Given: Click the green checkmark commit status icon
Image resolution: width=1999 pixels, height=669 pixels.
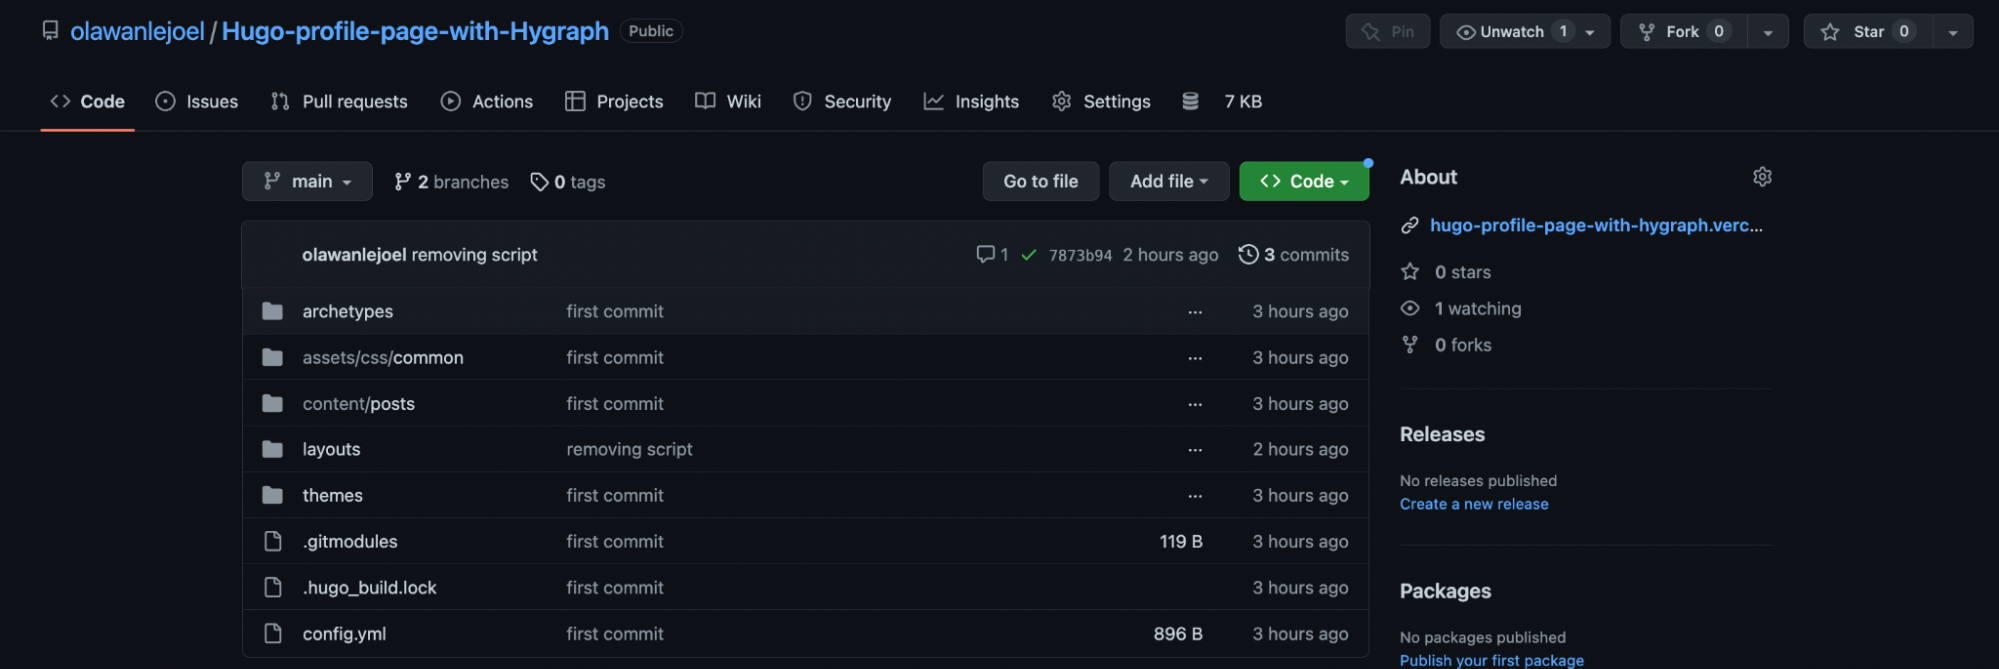Looking at the screenshot, I should coord(1028,255).
